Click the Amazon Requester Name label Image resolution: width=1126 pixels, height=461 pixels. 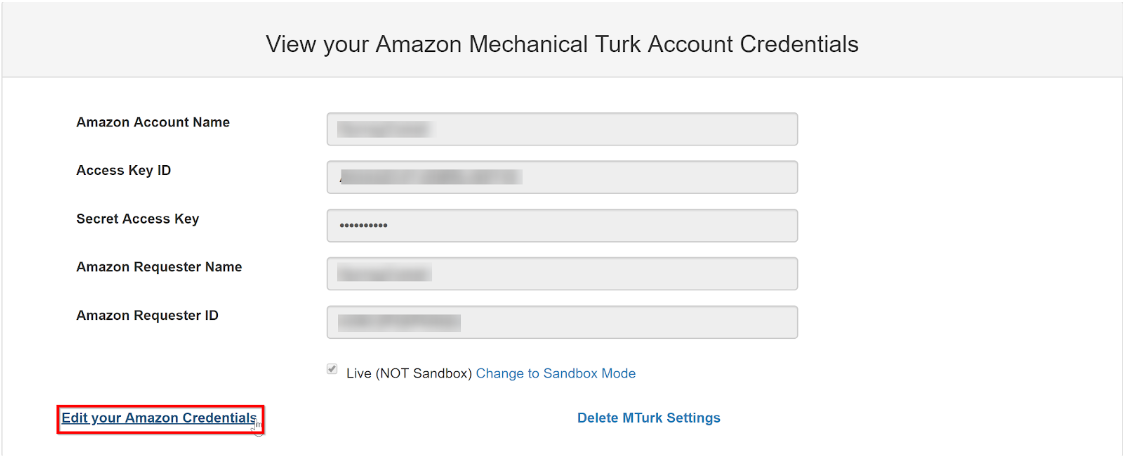point(159,267)
